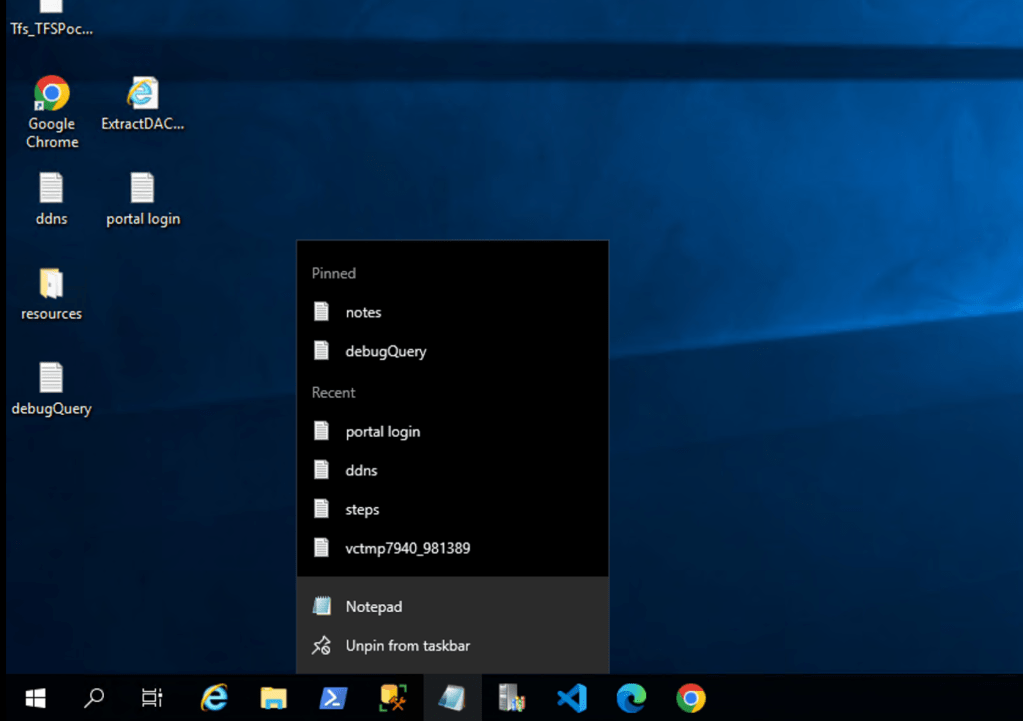
Task: Select portal login file on desktop
Action: tap(142, 199)
